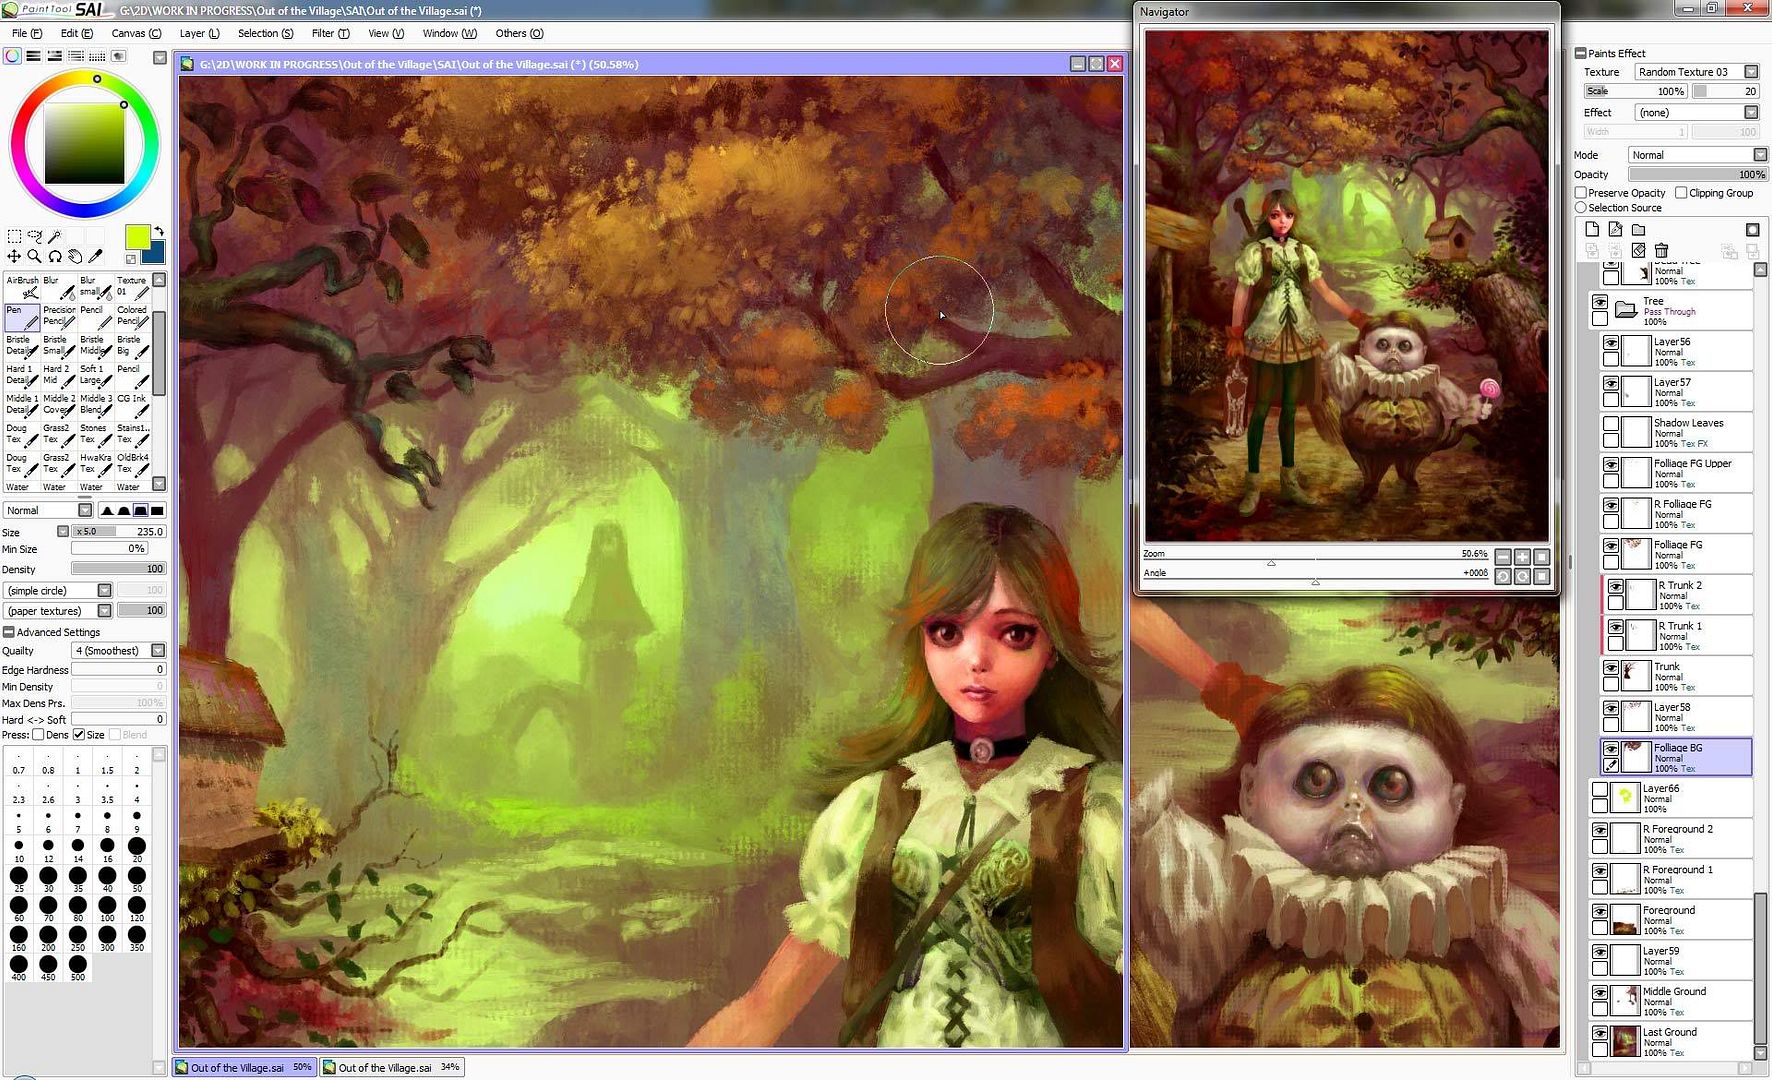Select the Magic Wand selection tool

tap(55, 237)
